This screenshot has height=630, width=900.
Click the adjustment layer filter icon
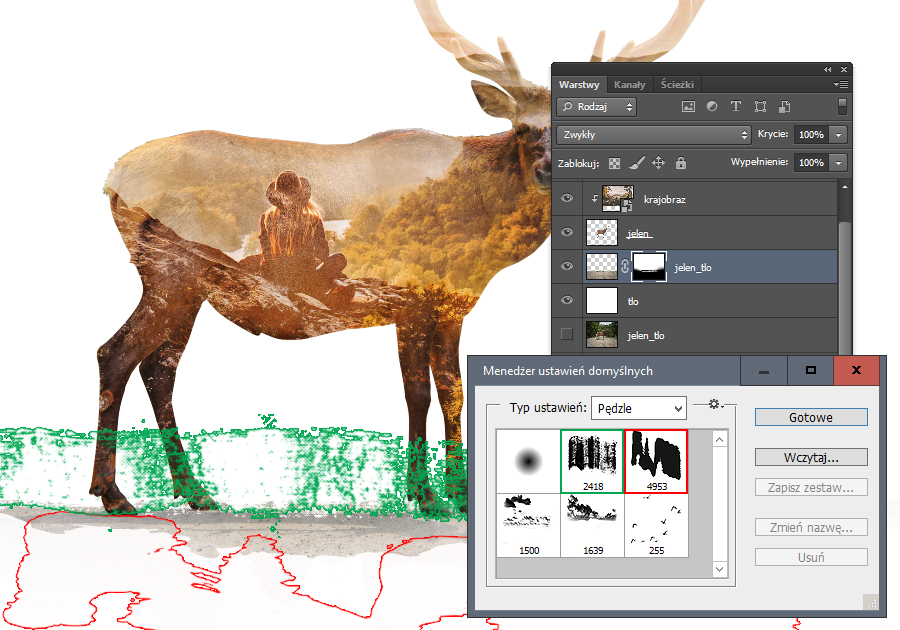coord(712,106)
